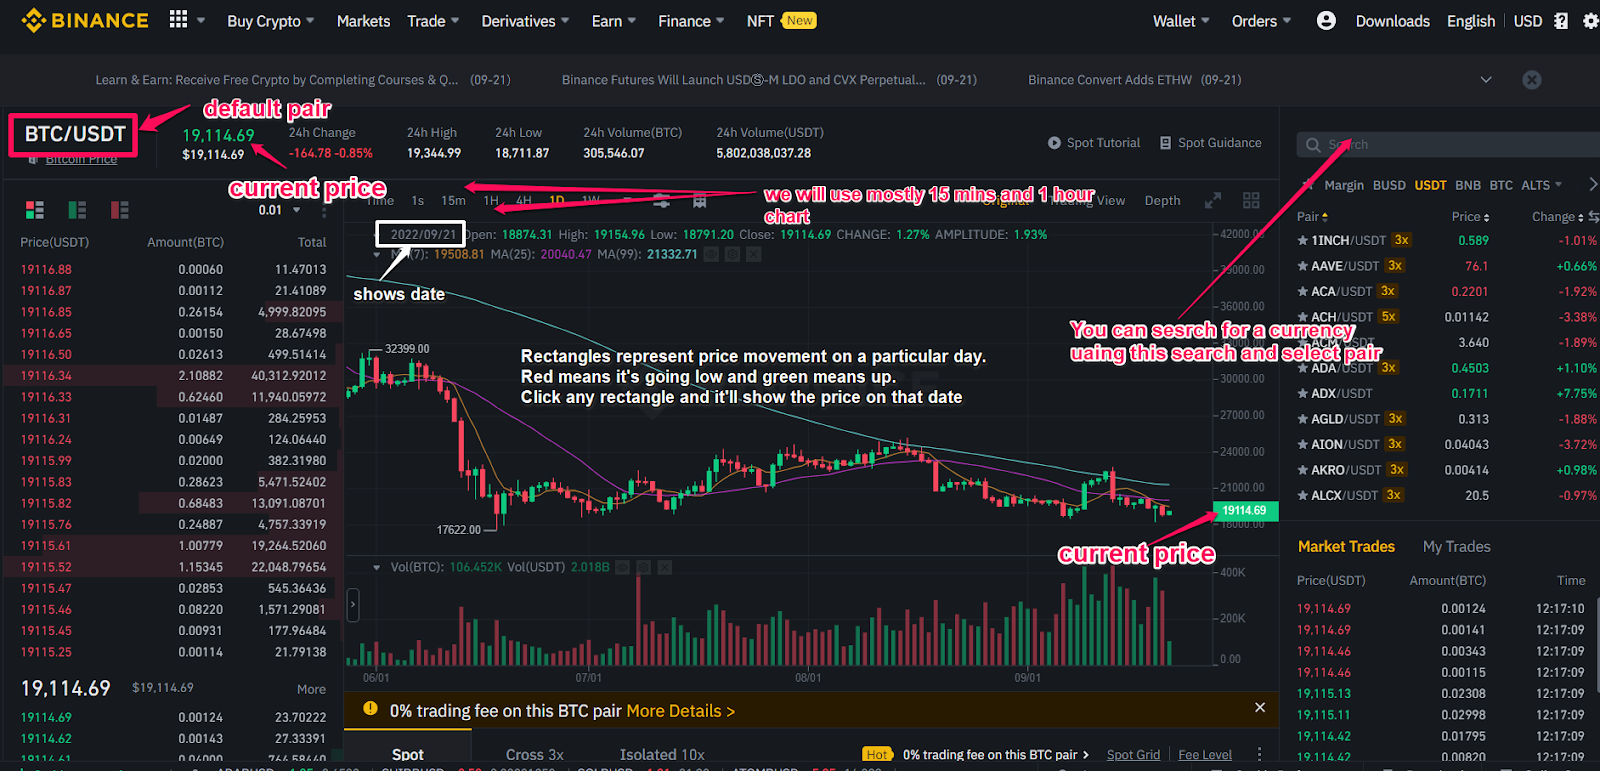Open the chart technical indicator settings icon
Viewport: 1600px width, 771px height.
pyautogui.click(x=661, y=201)
